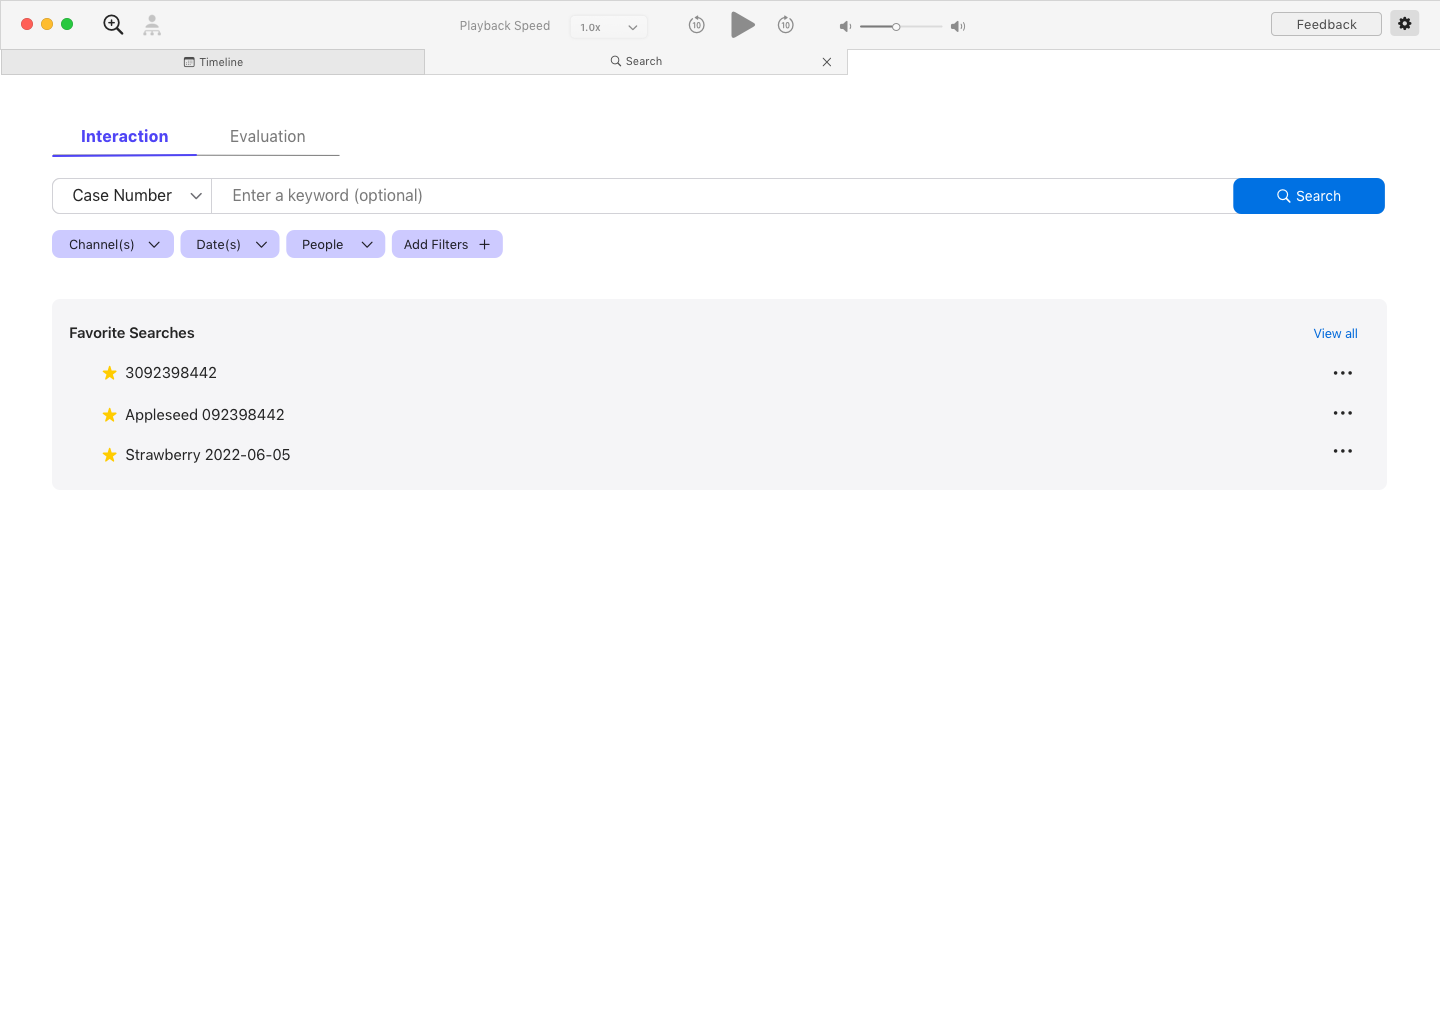Switch to the Timeline tab
This screenshot has width=1440, height=1024.
[213, 61]
